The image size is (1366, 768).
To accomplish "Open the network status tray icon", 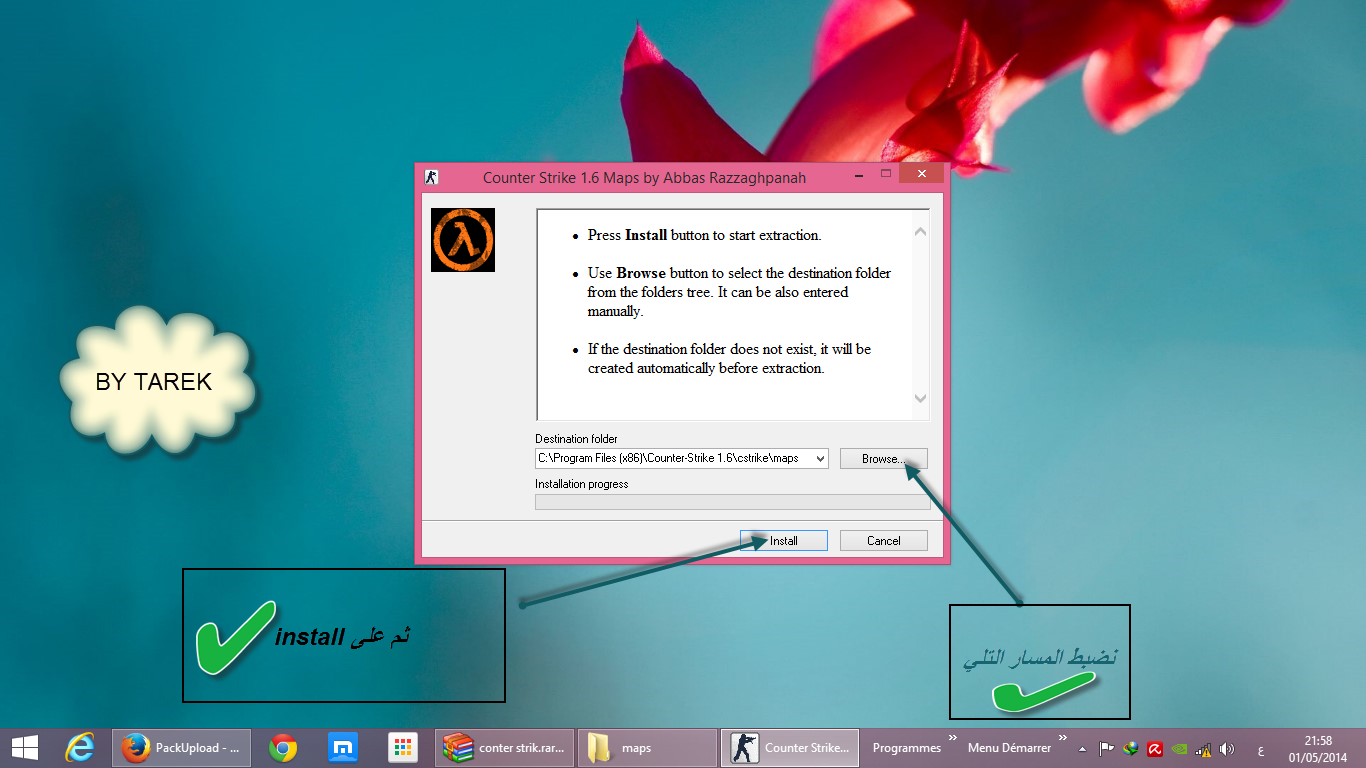I will pos(1204,748).
